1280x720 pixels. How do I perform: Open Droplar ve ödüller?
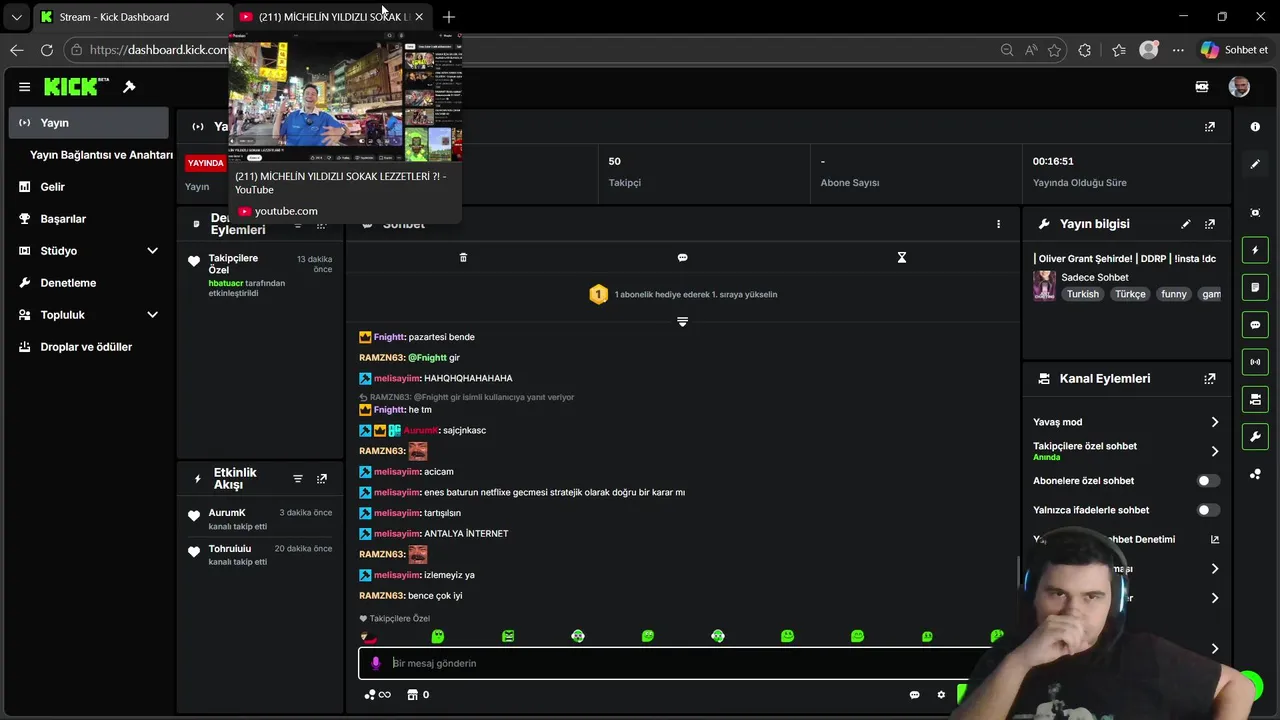pyautogui.click(x=89, y=347)
